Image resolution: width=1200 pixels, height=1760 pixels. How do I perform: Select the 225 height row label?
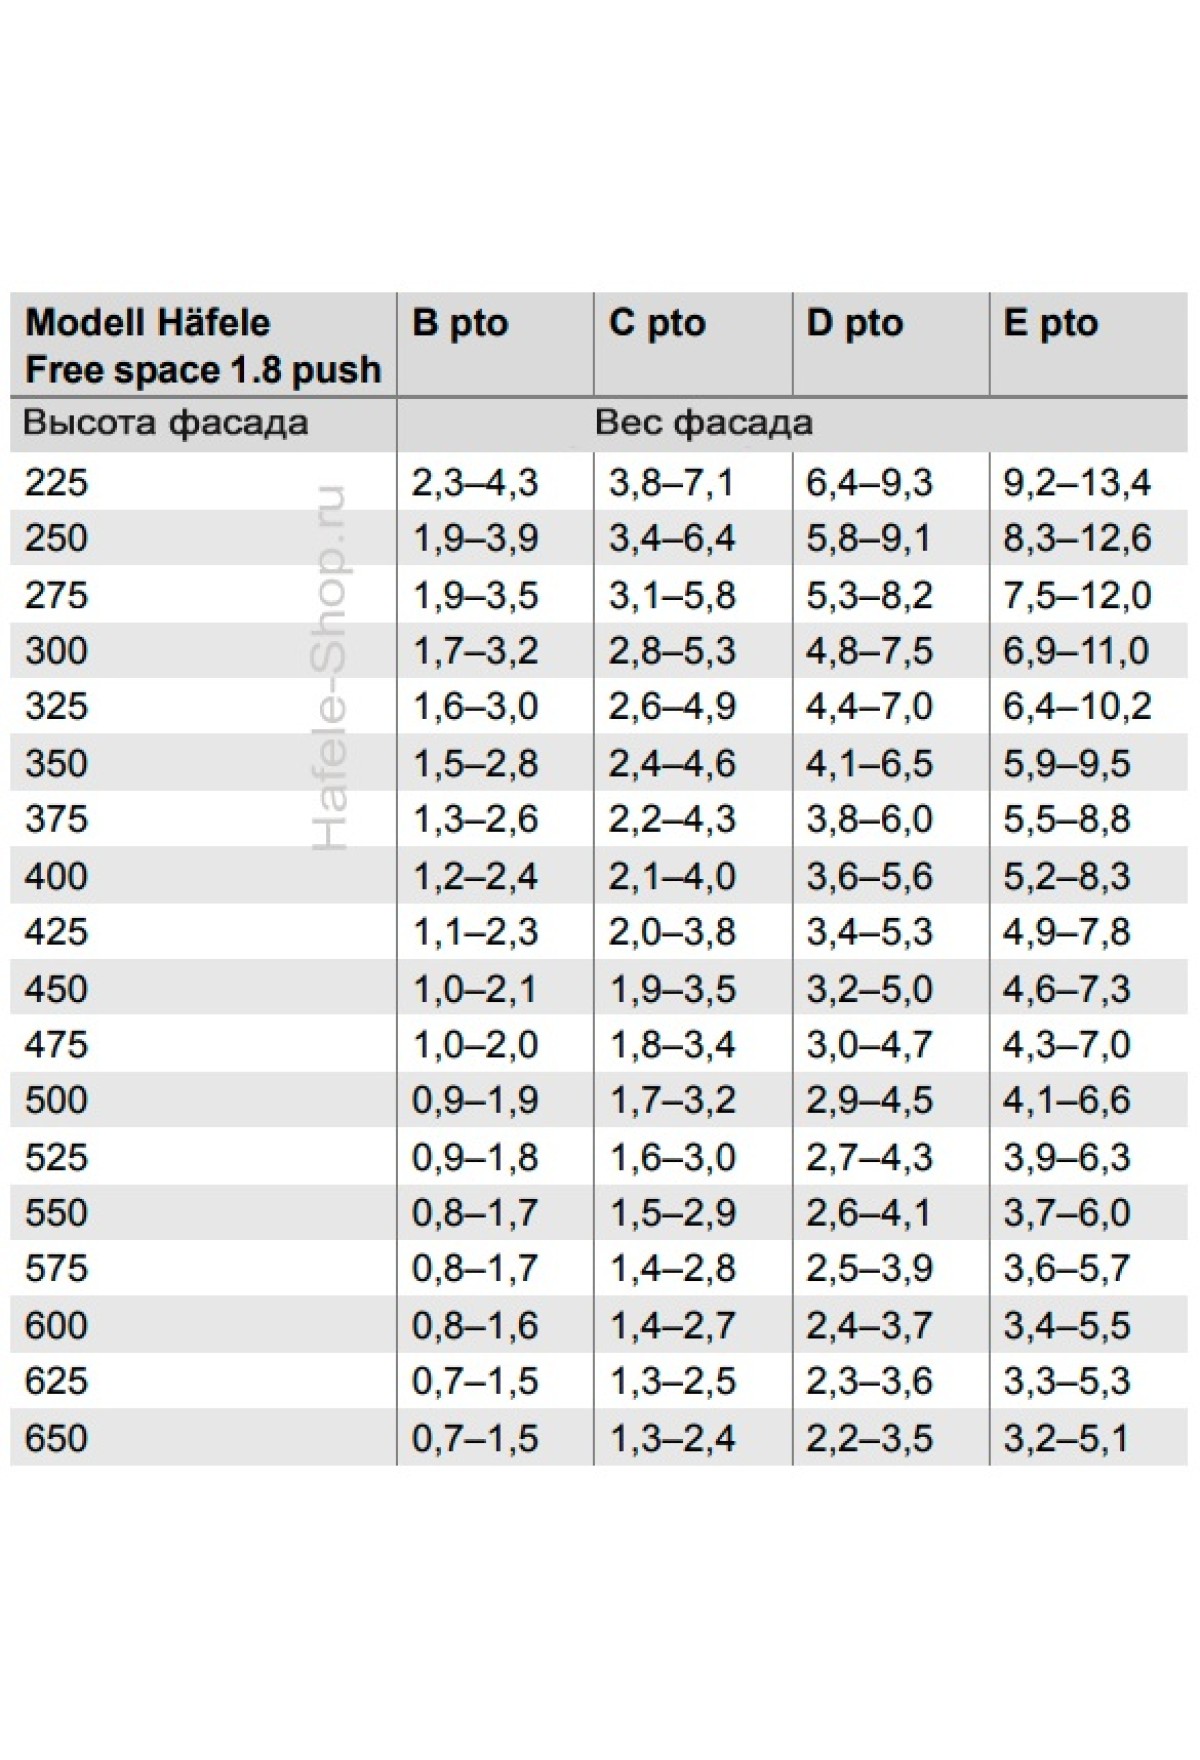pos(57,483)
